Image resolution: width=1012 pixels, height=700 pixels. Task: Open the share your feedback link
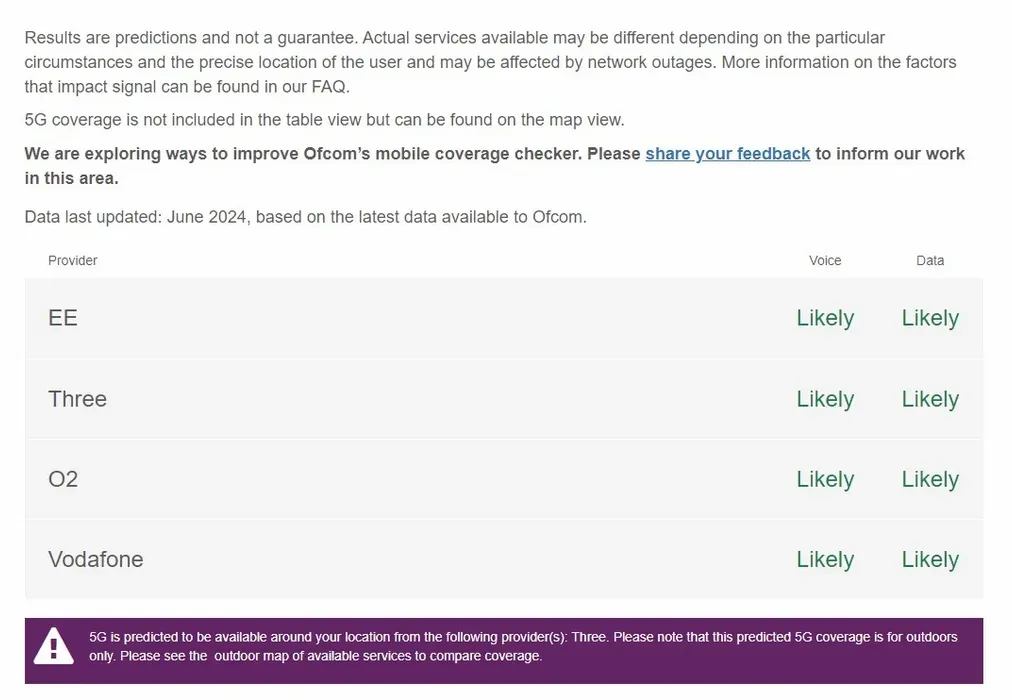(727, 154)
